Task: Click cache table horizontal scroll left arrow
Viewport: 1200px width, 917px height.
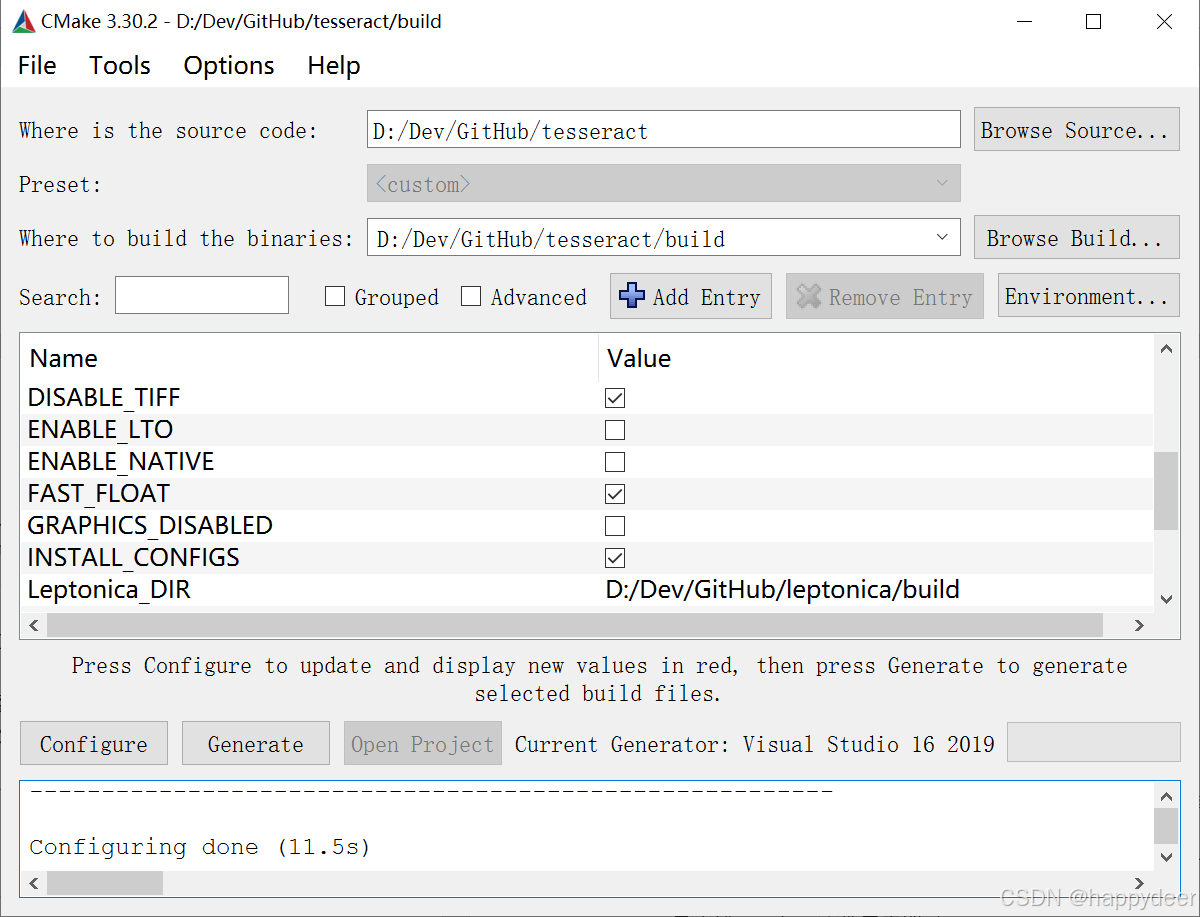Action: 33,625
